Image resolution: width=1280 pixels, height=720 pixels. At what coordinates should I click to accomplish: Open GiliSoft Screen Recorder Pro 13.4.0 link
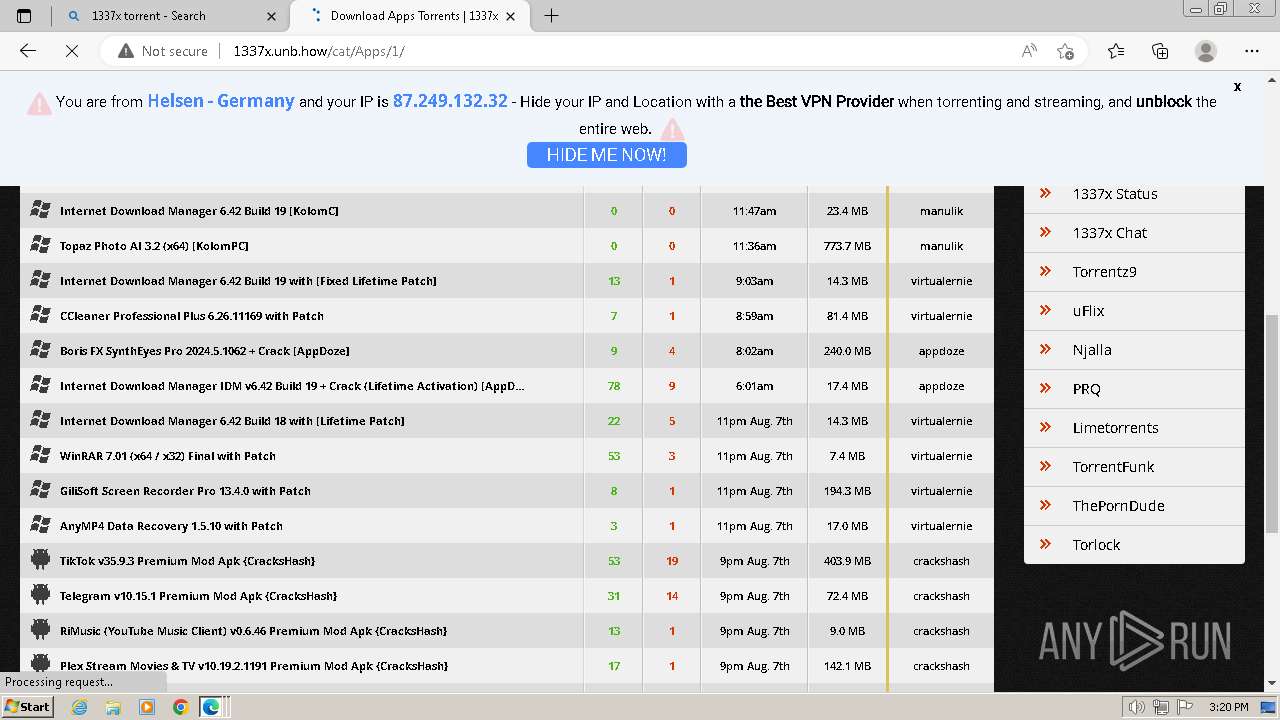coord(185,491)
